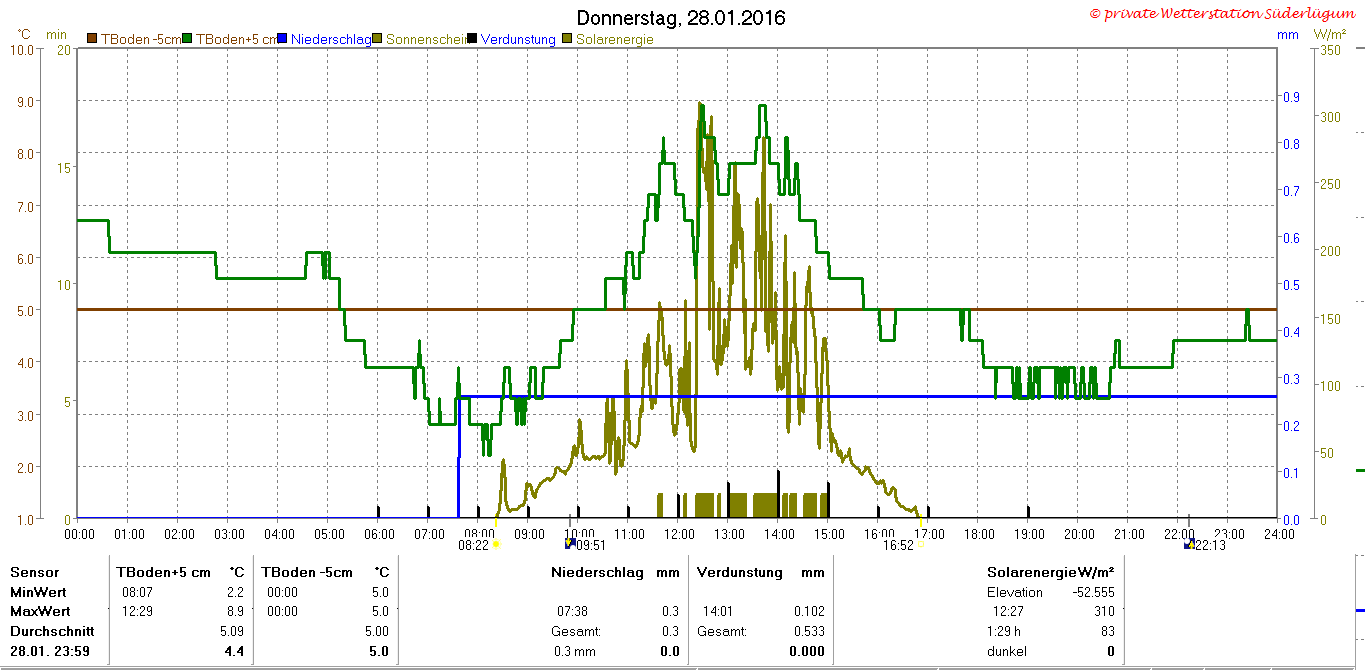Click the sunset marker below 16:52

pyautogui.click(x=920, y=546)
